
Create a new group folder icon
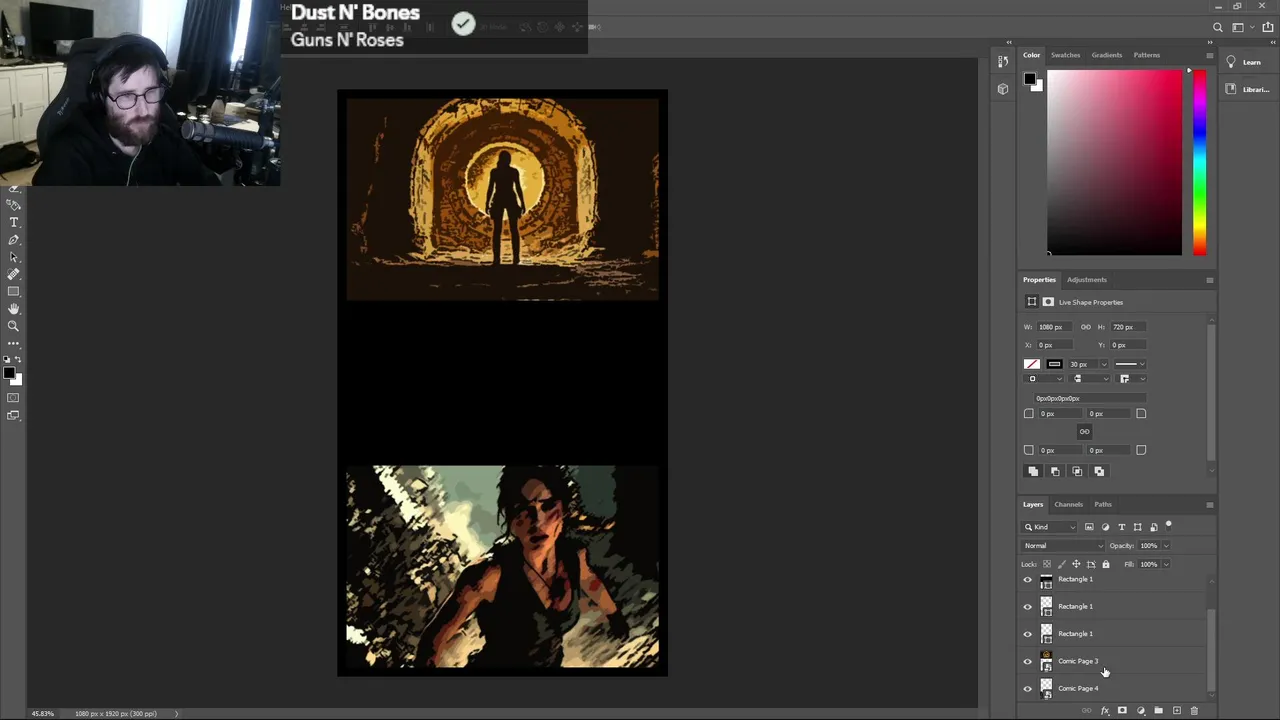[1158, 711]
